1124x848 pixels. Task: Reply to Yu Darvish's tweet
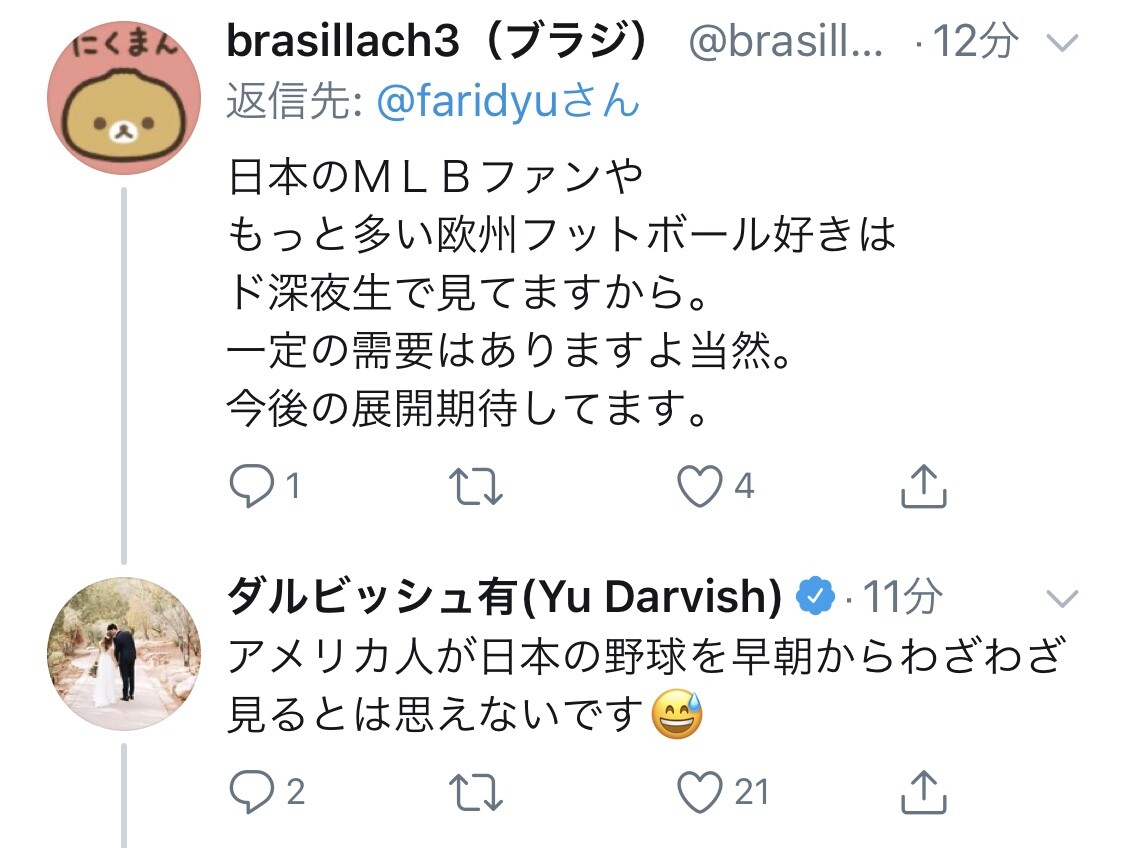[251, 791]
